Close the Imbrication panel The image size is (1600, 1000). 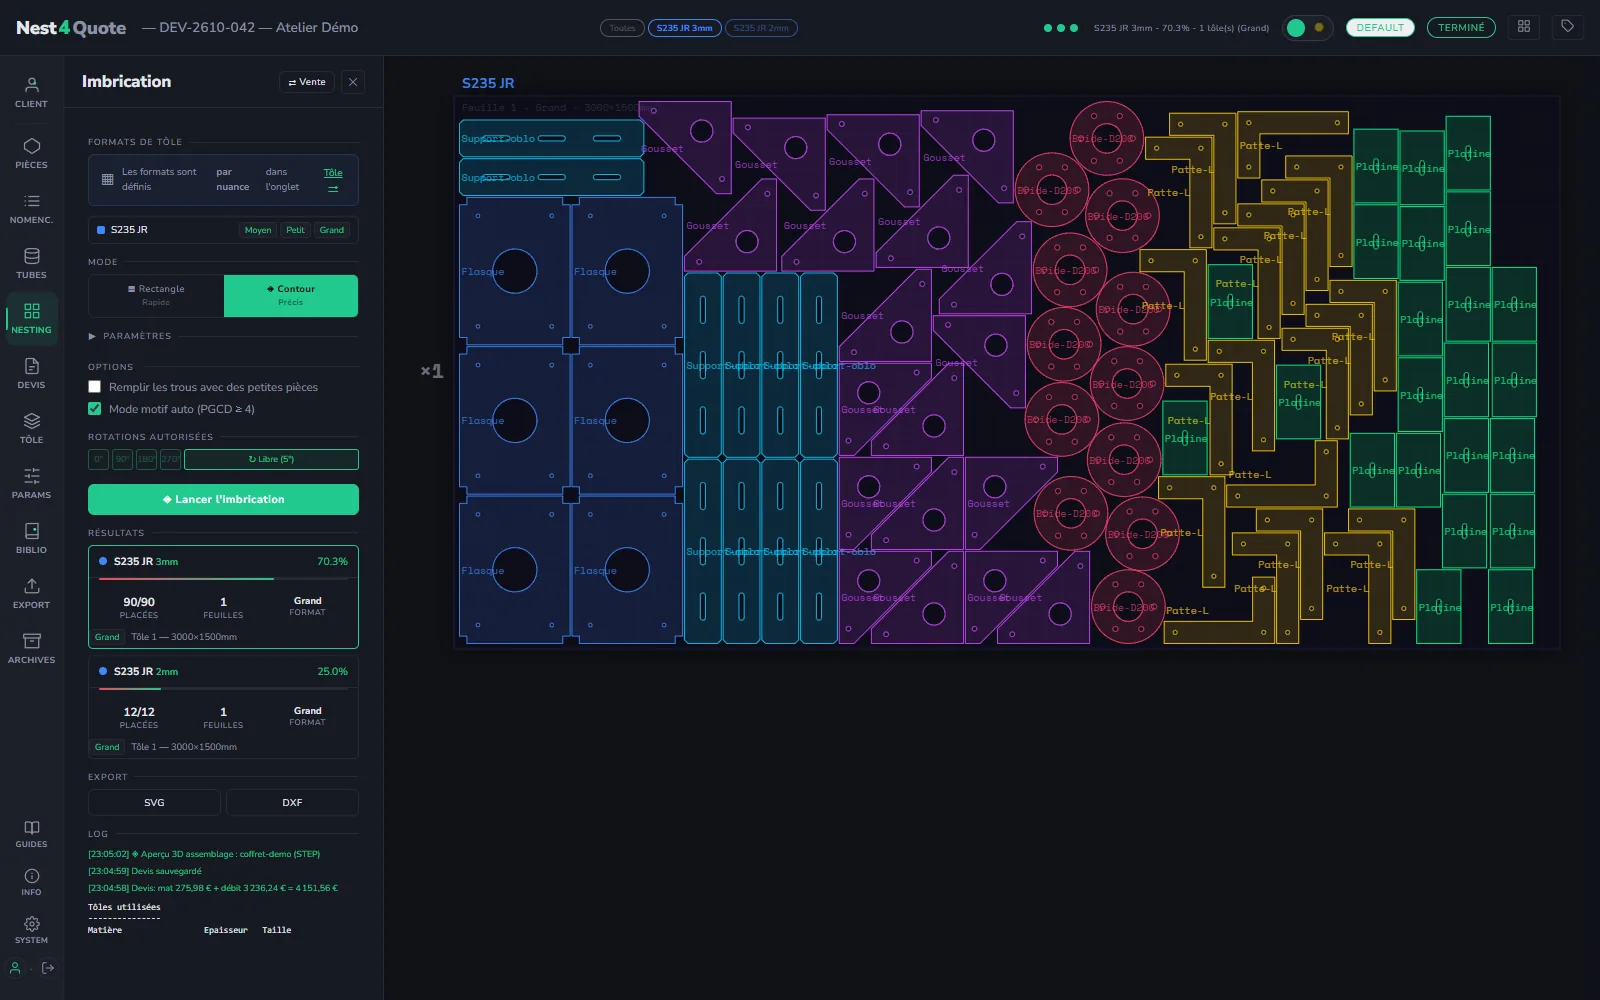click(353, 82)
